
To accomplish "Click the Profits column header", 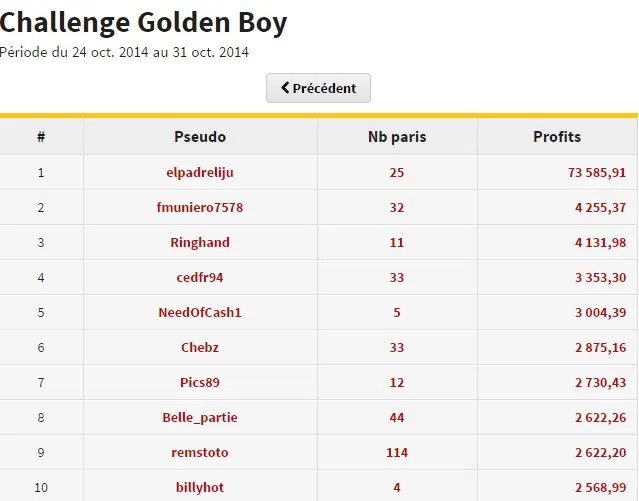I will tap(557, 137).
